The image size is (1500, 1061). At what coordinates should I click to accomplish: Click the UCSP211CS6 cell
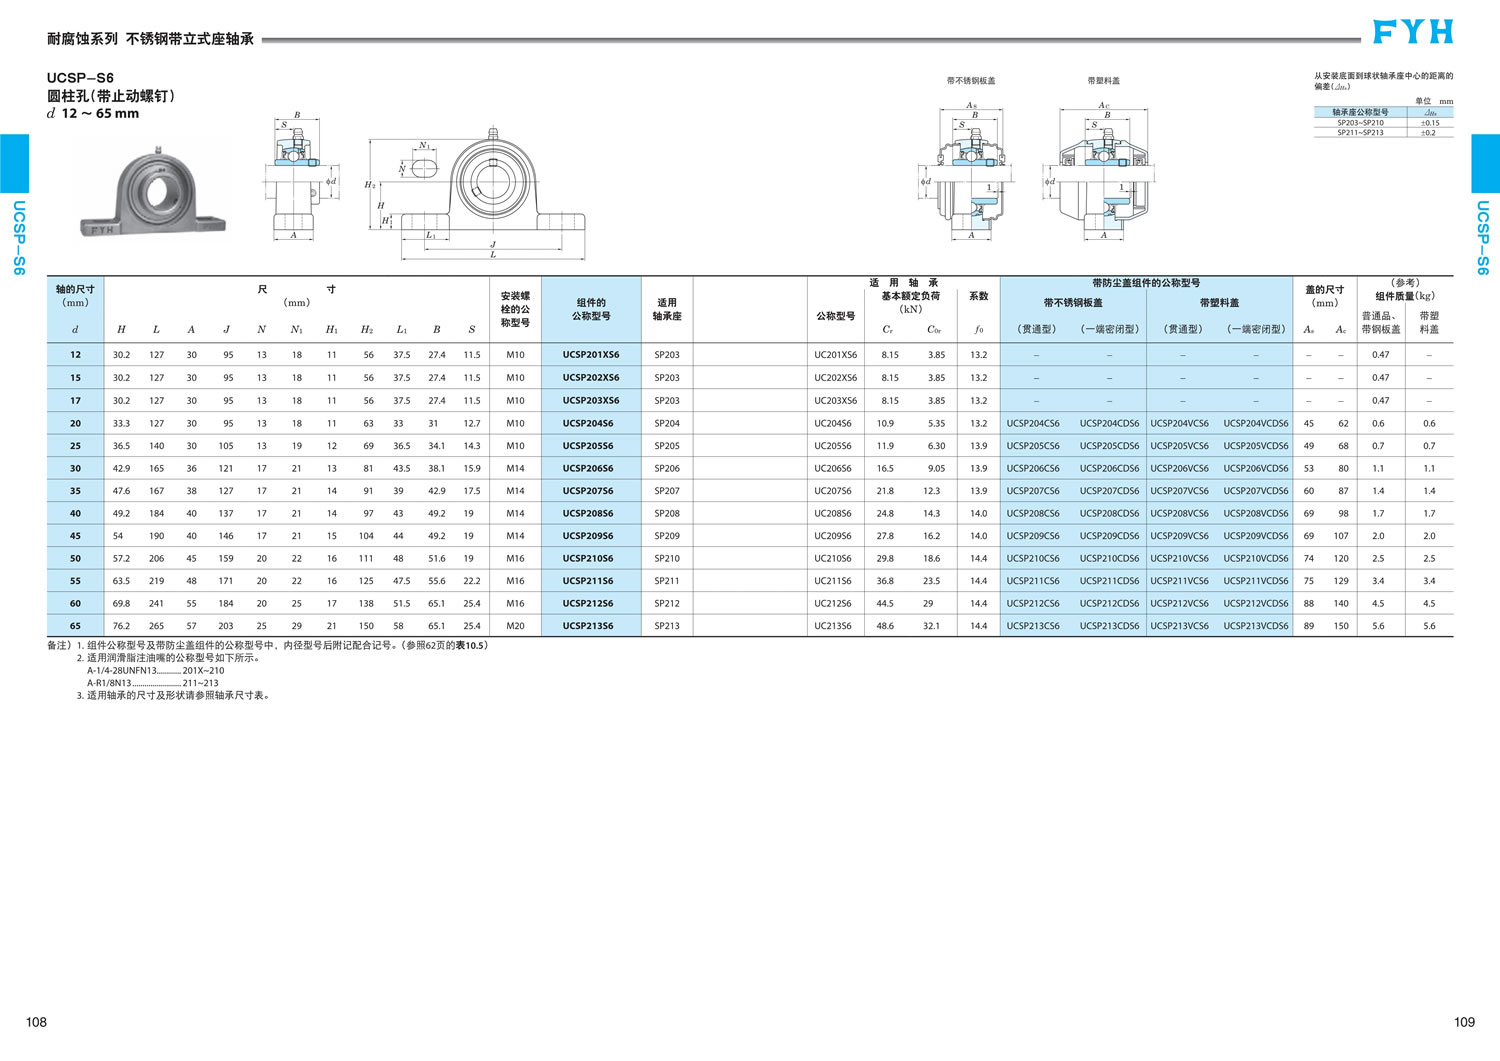[1033, 581]
